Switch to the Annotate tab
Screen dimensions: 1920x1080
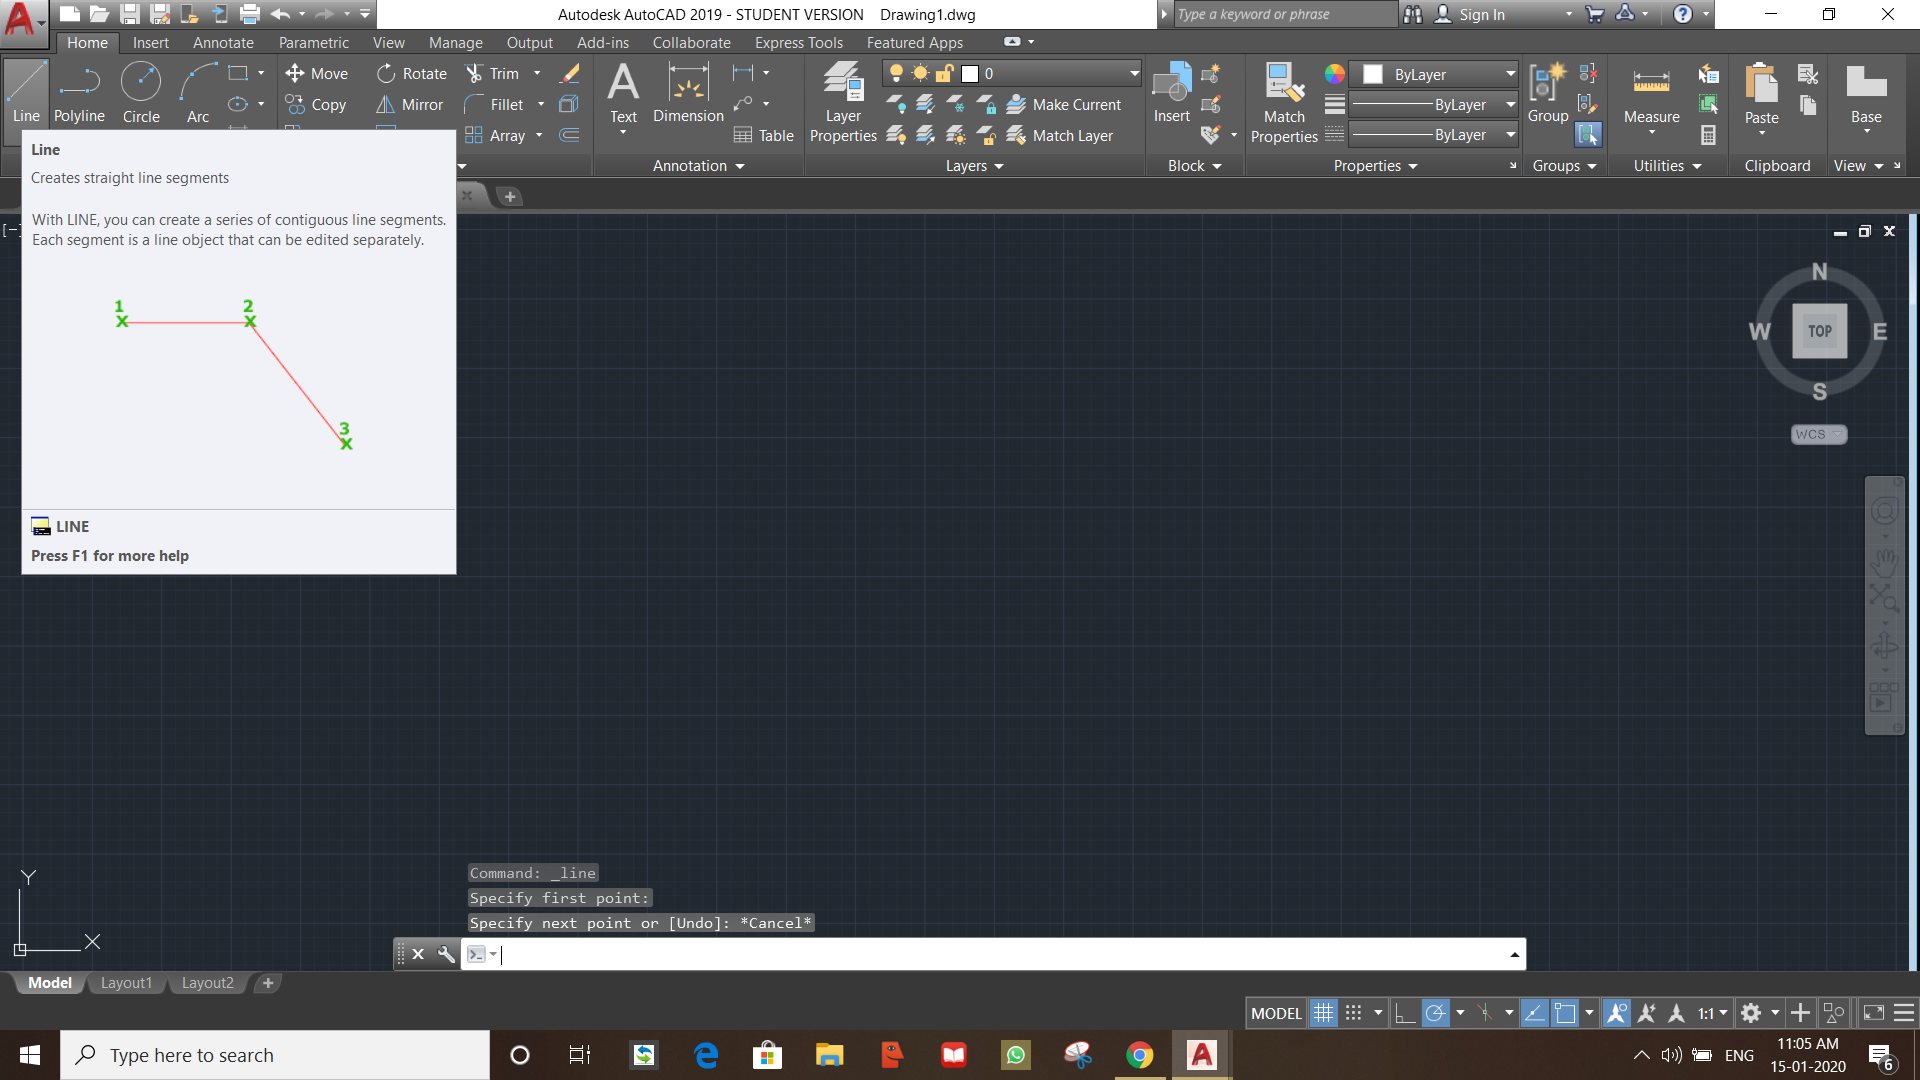coord(223,41)
